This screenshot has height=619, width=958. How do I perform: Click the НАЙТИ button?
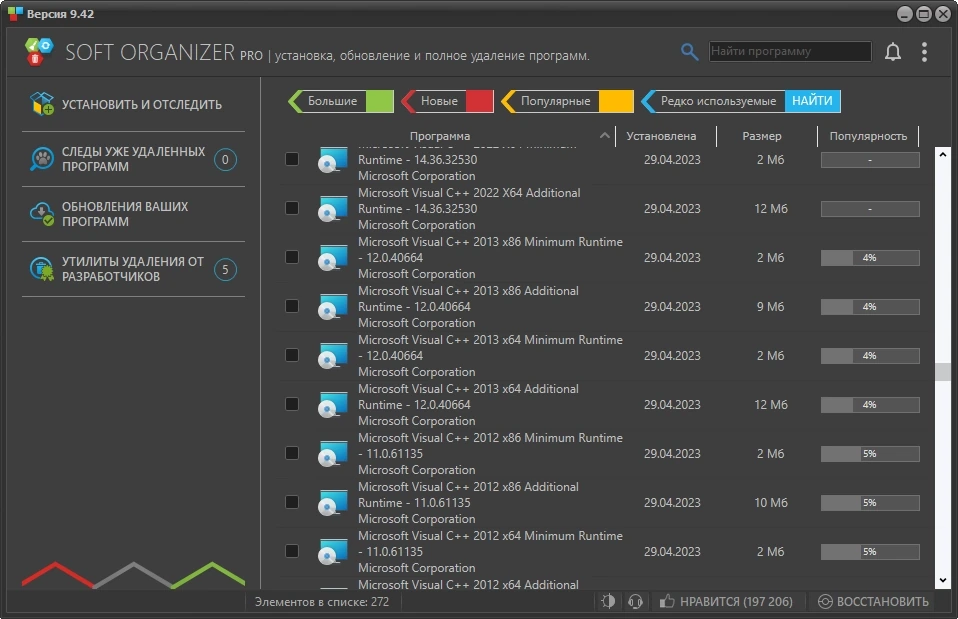coord(812,101)
